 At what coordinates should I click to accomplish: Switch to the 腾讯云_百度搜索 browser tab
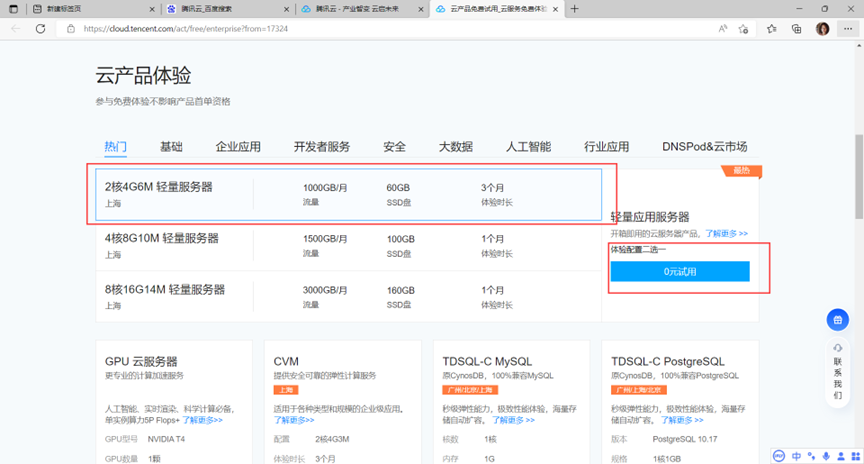[x=227, y=9]
